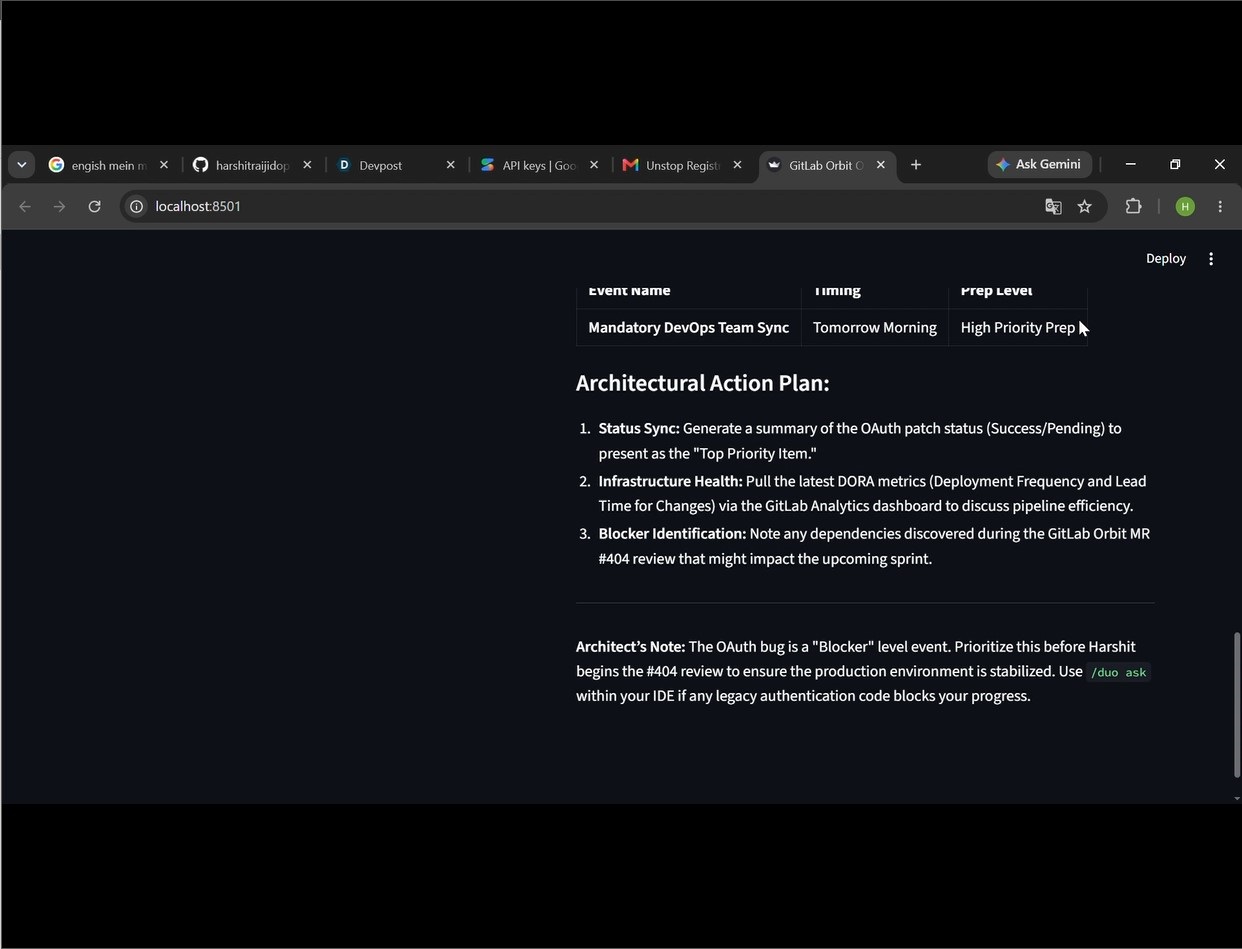
Task: Click the '/duo ask' code snippet
Action: coord(1118,672)
